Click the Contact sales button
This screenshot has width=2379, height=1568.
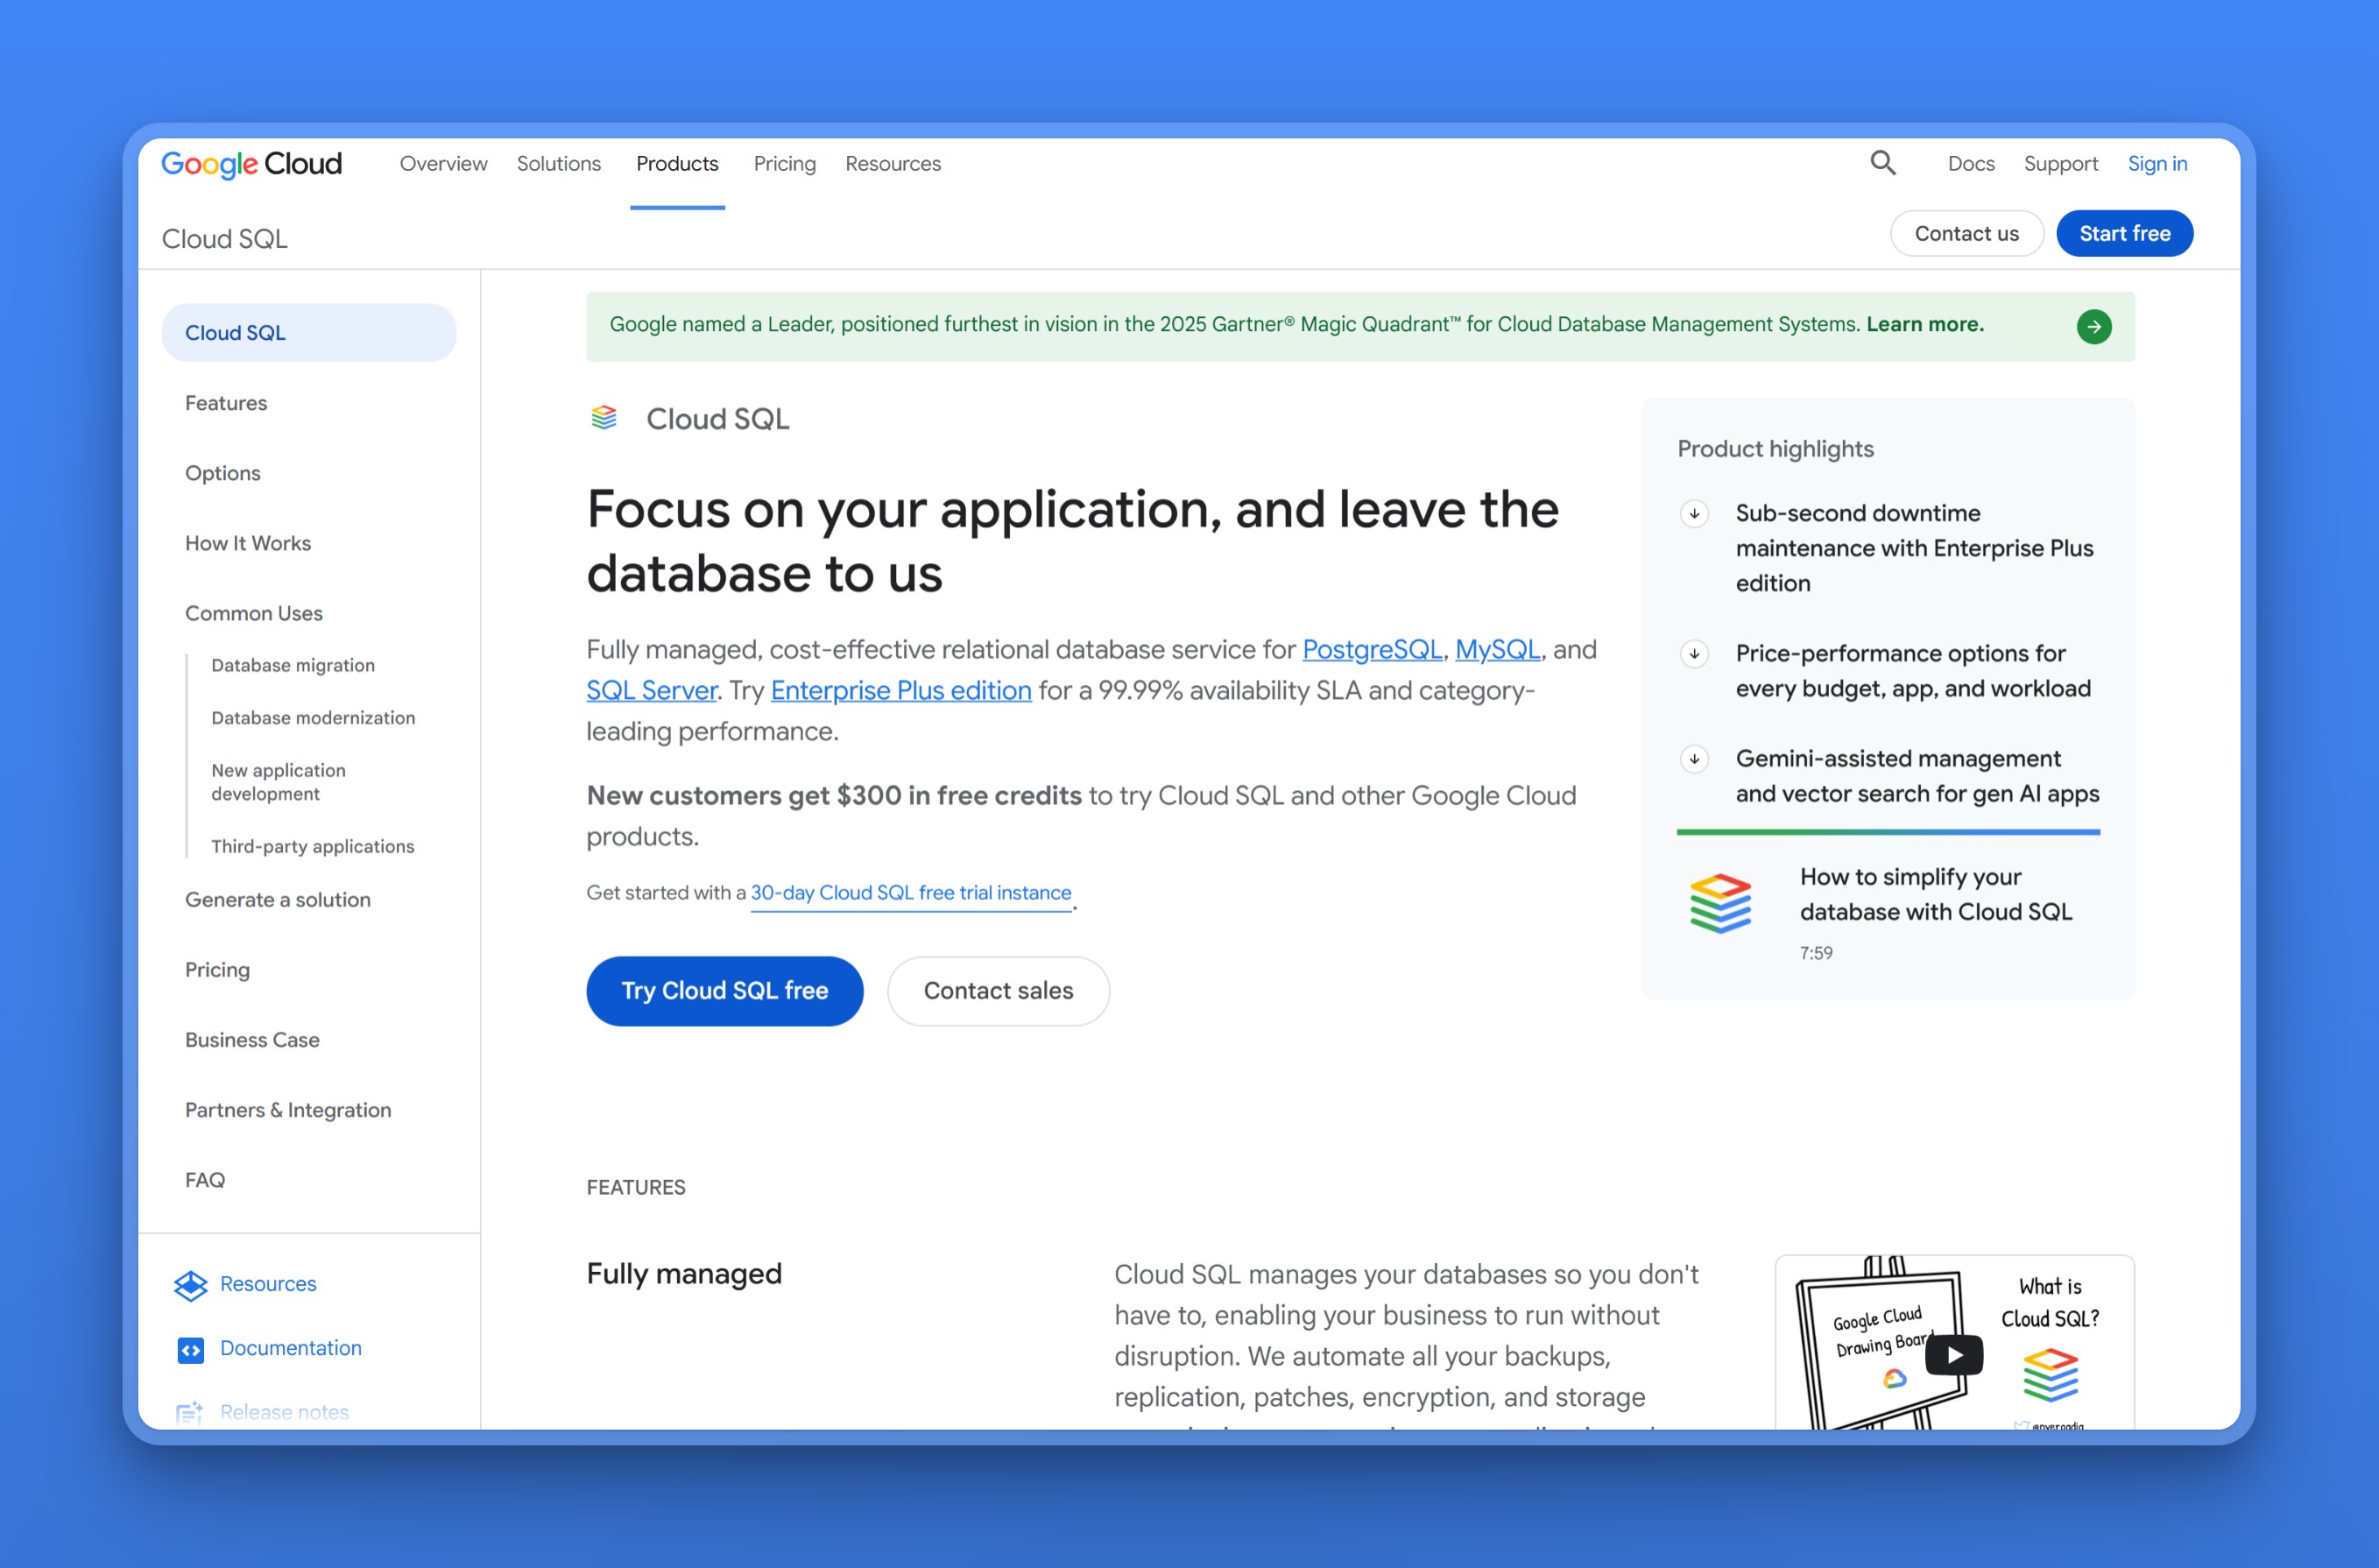[x=998, y=991]
